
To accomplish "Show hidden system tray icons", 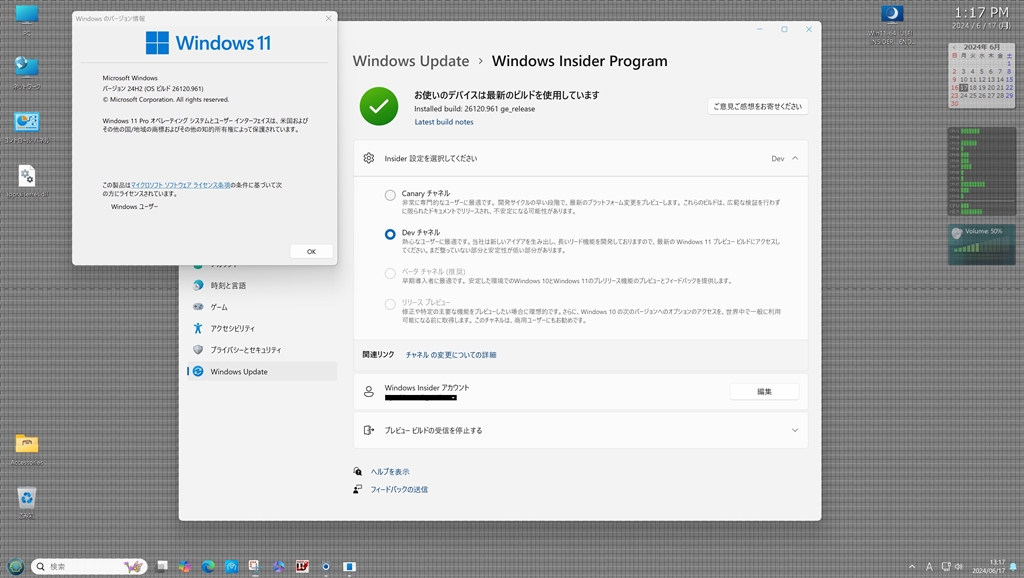I will [x=912, y=567].
